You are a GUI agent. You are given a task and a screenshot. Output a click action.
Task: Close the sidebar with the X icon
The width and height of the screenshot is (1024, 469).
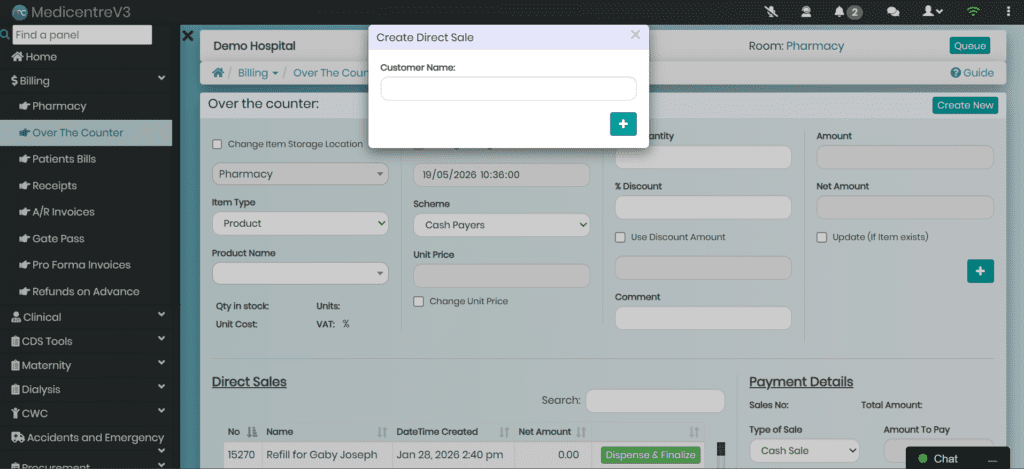coord(188,36)
